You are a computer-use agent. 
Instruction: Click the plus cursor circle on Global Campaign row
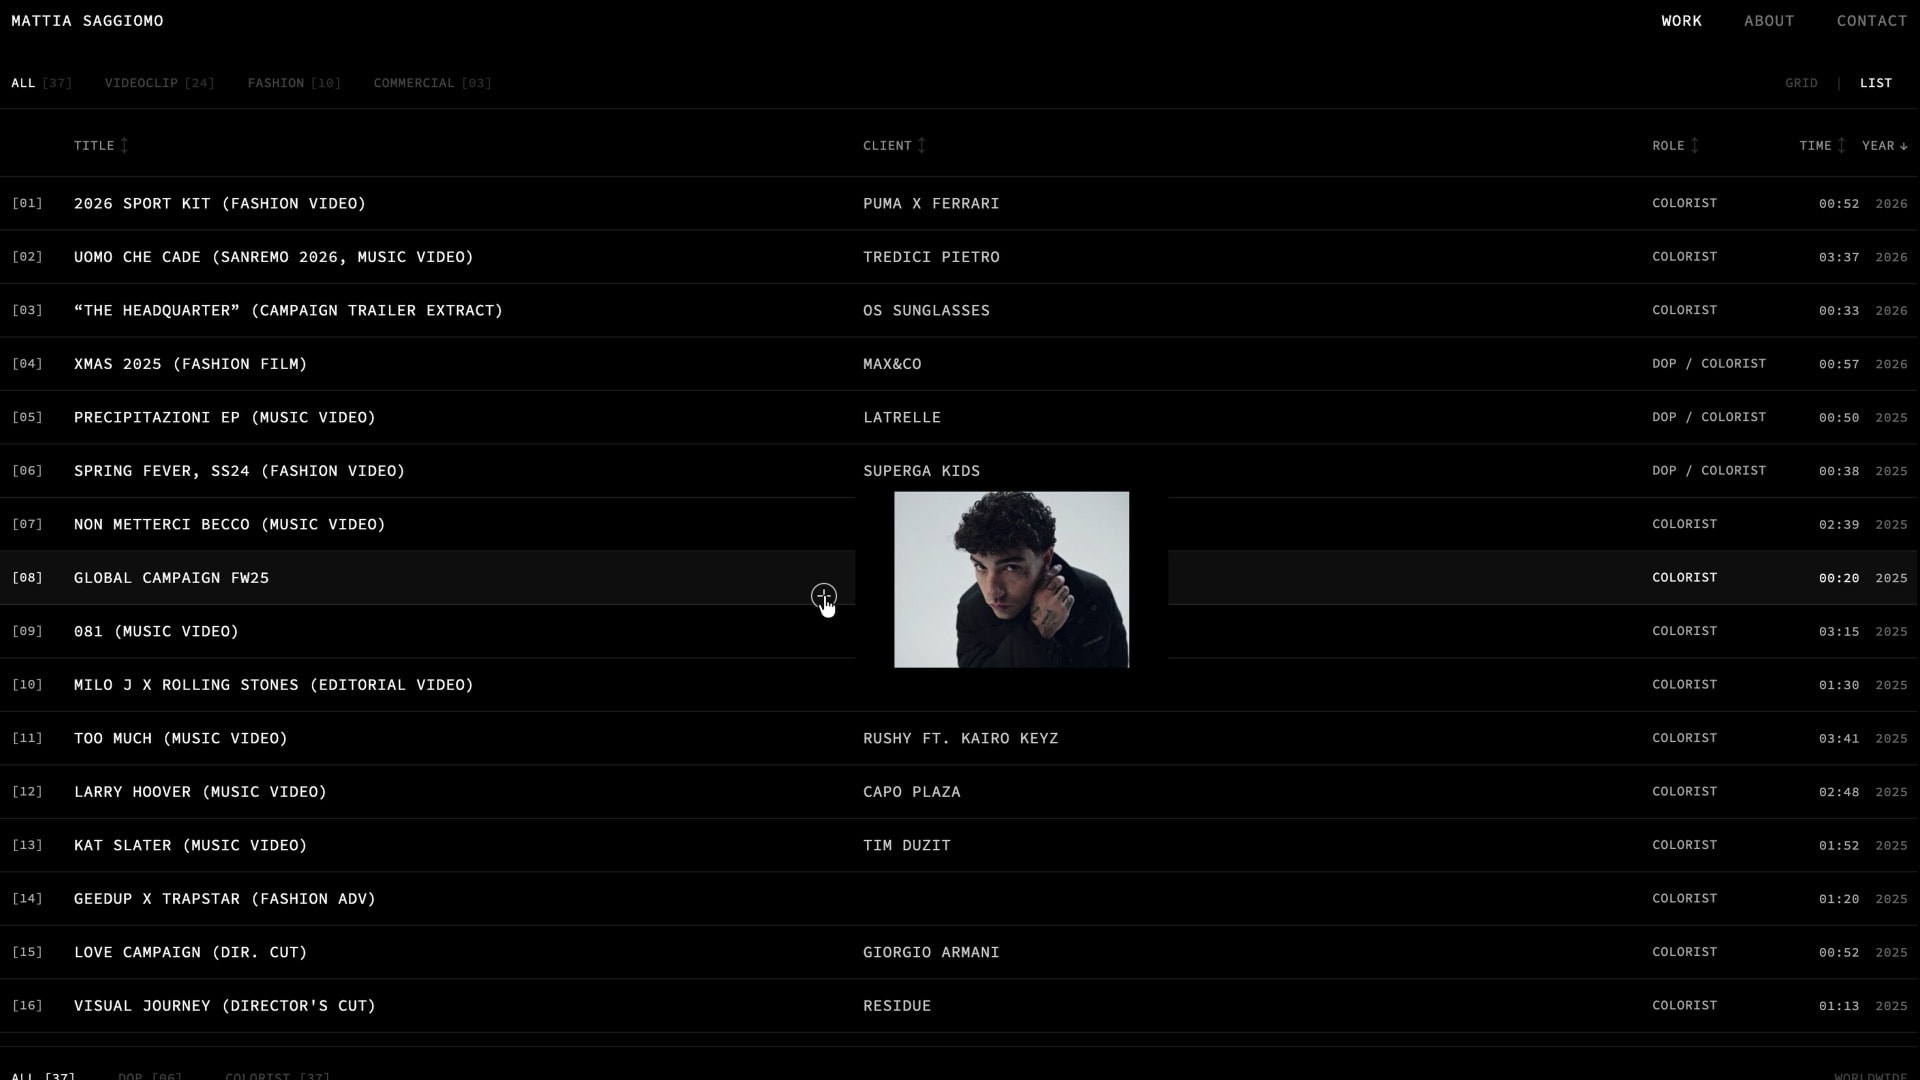pyautogui.click(x=823, y=597)
